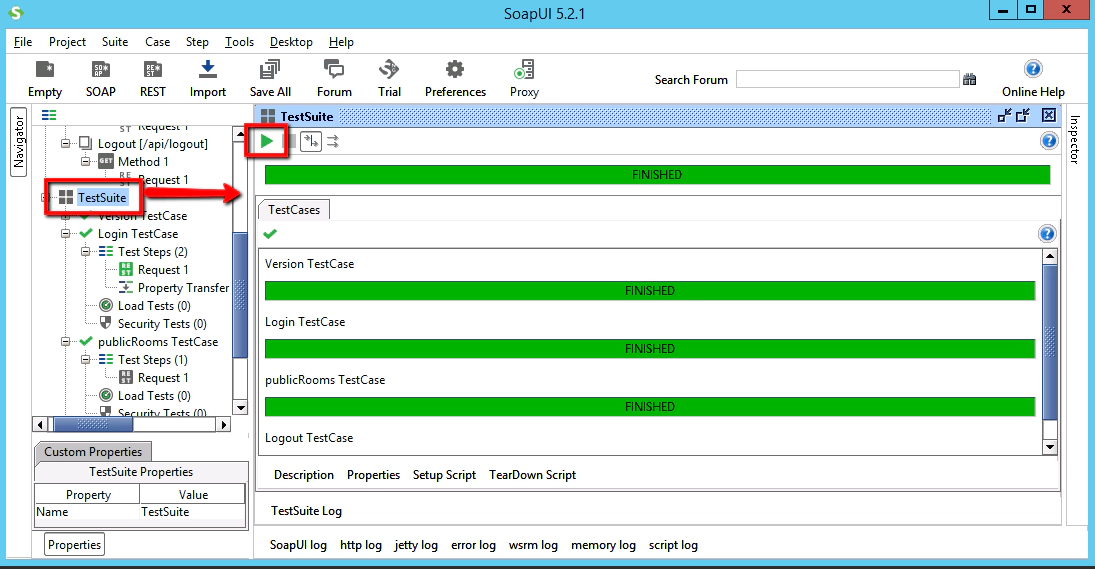Click the Search Forum input field

click(x=847, y=79)
